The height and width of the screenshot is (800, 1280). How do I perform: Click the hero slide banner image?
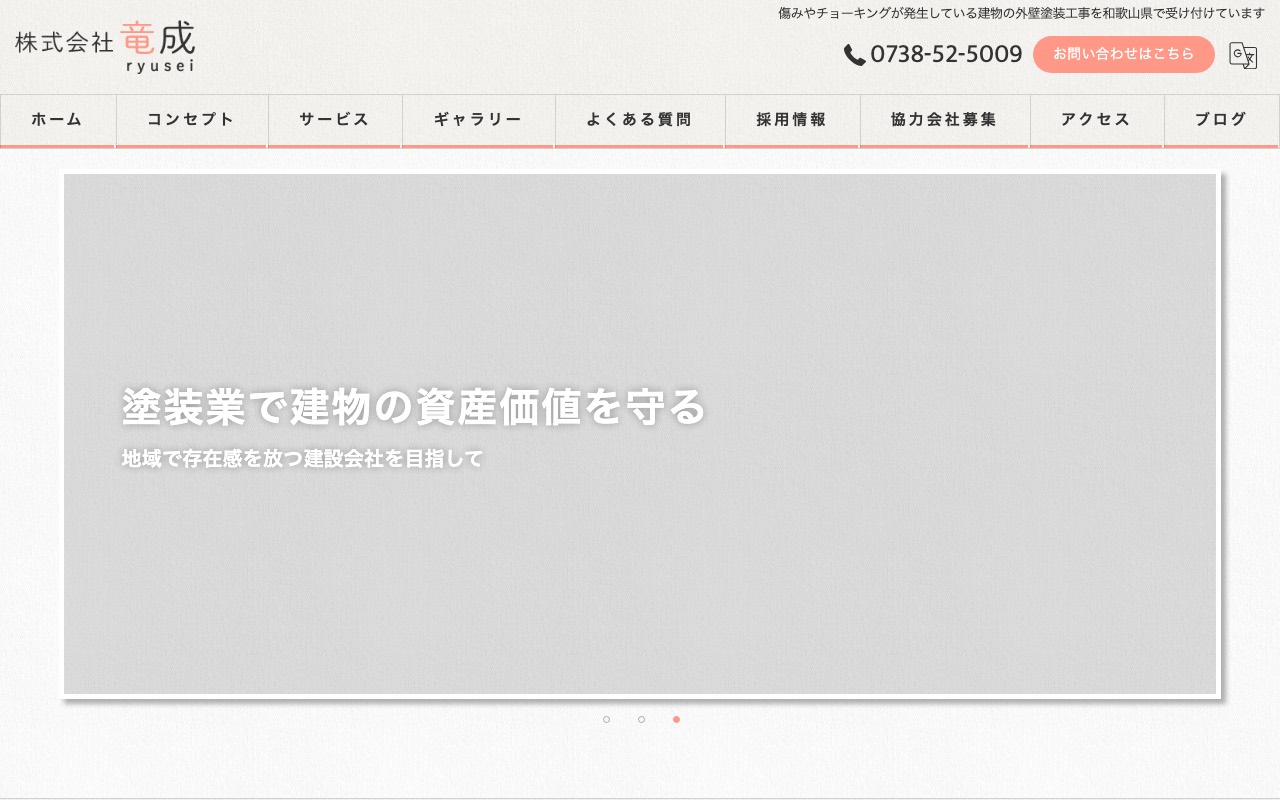640,434
